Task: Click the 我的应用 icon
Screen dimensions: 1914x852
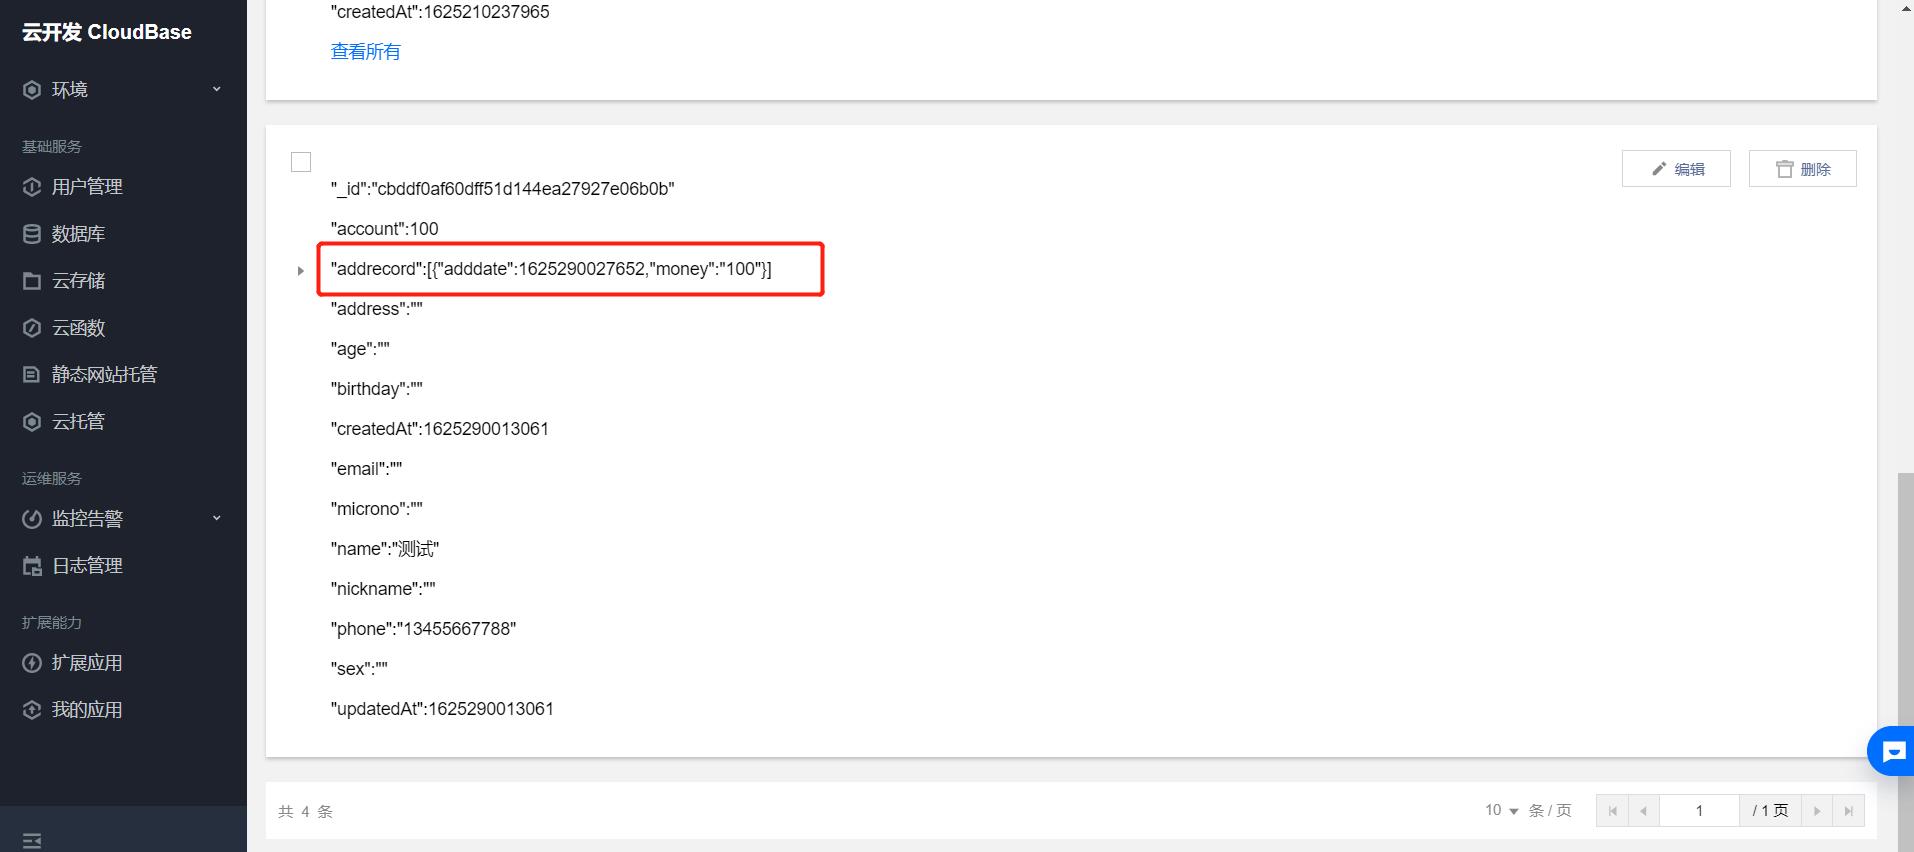Action: click(x=32, y=710)
